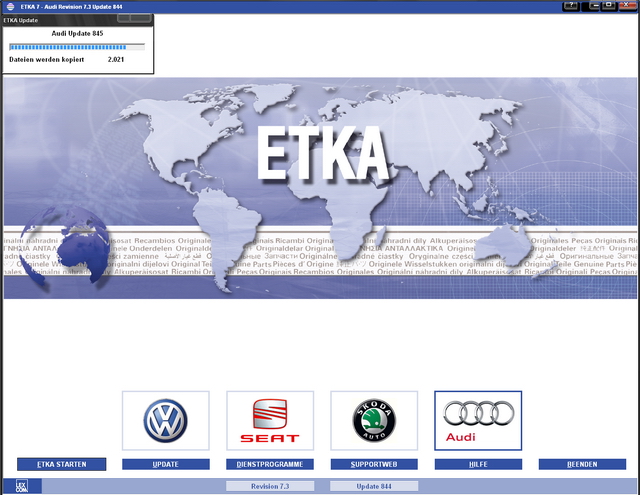Click the 2.021 file counter value

[x=116, y=60]
